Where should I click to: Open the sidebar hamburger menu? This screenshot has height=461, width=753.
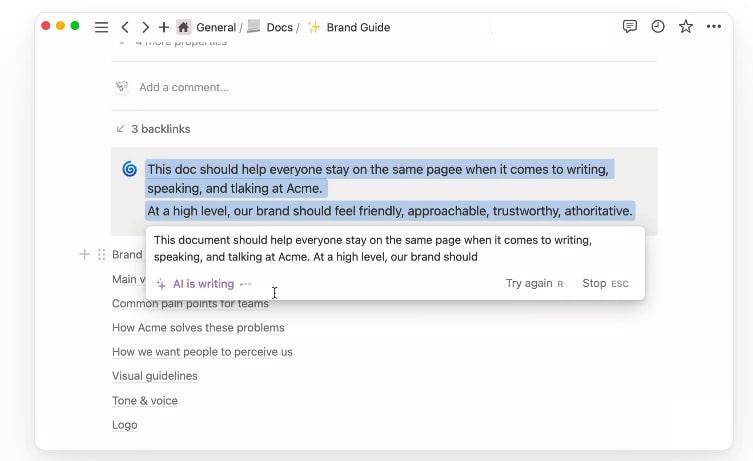tap(101, 27)
